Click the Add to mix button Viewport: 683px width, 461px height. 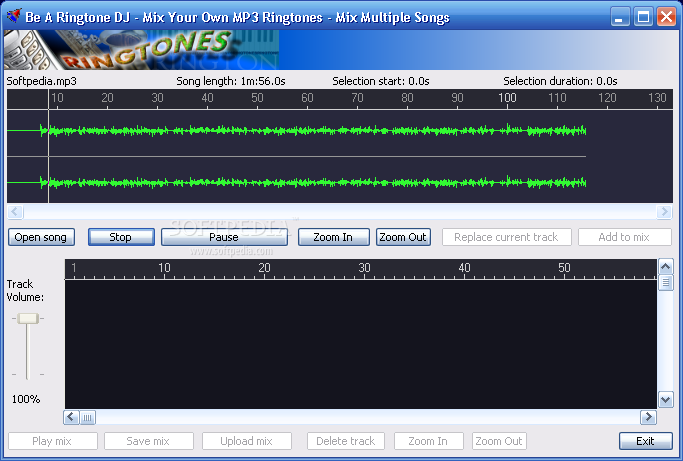625,237
